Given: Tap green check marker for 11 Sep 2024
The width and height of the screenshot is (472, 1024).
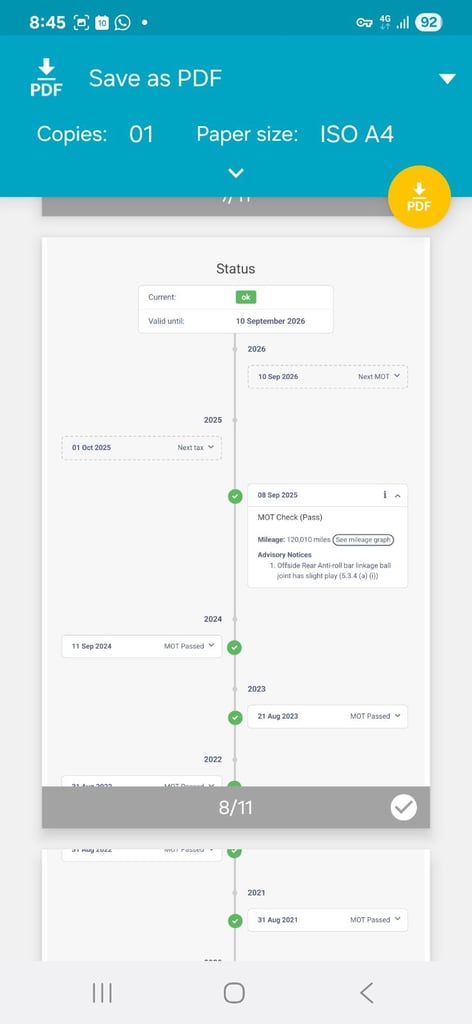Looking at the screenshot, I should pos(235,647).
